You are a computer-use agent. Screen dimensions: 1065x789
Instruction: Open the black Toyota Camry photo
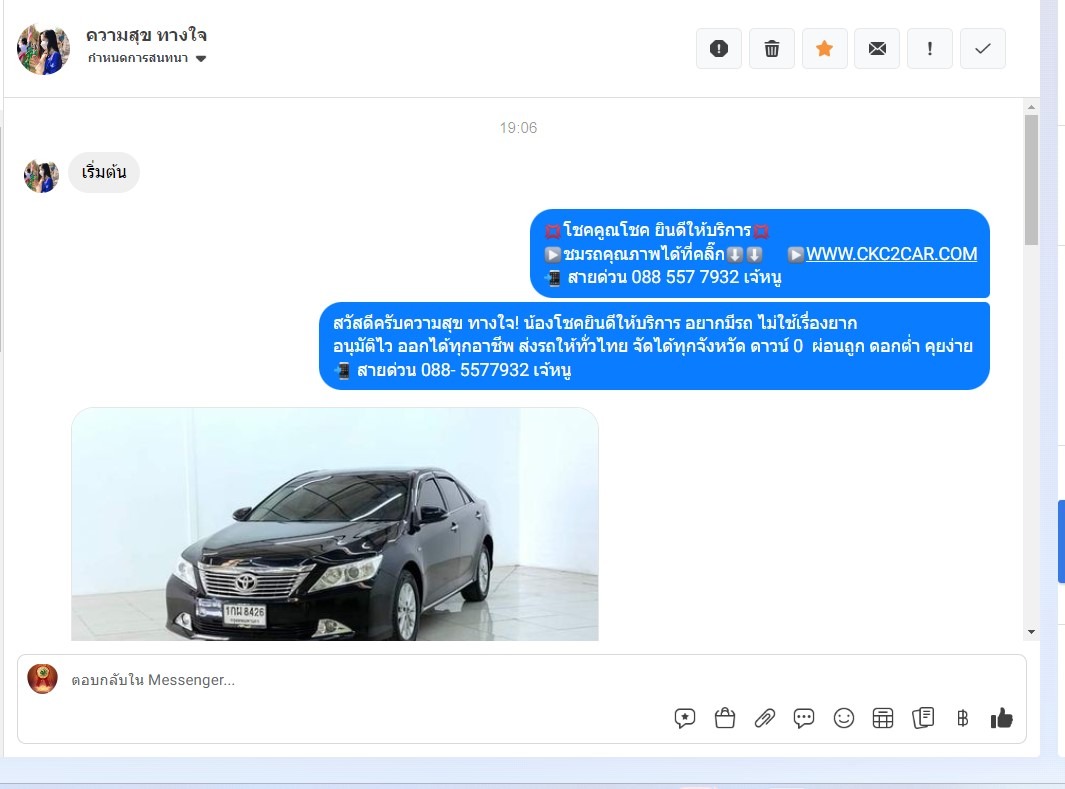click(335, 524)
